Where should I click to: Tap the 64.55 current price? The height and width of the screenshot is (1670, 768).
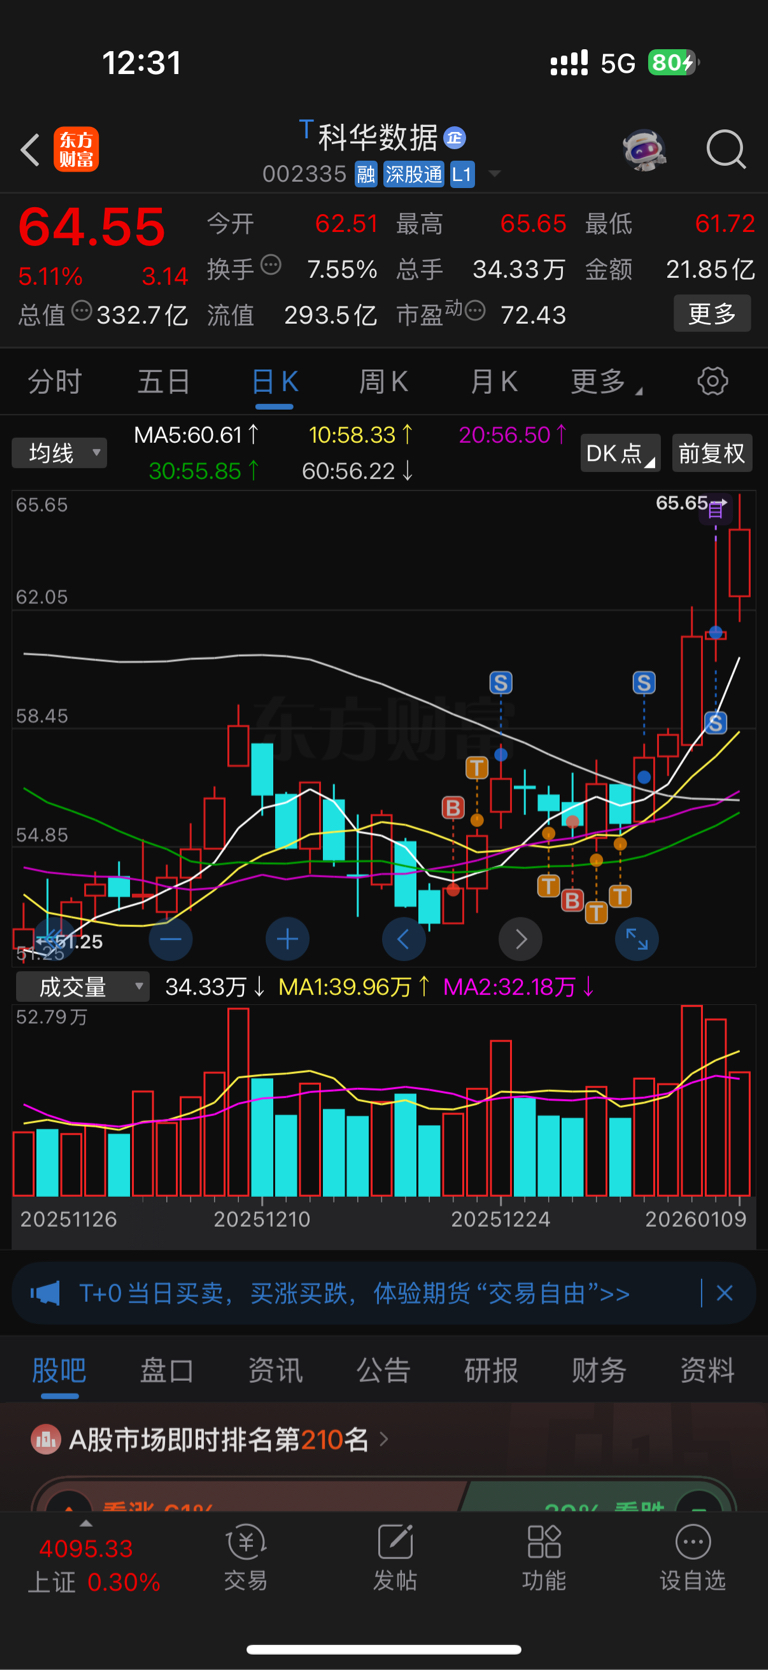(92, 227)
